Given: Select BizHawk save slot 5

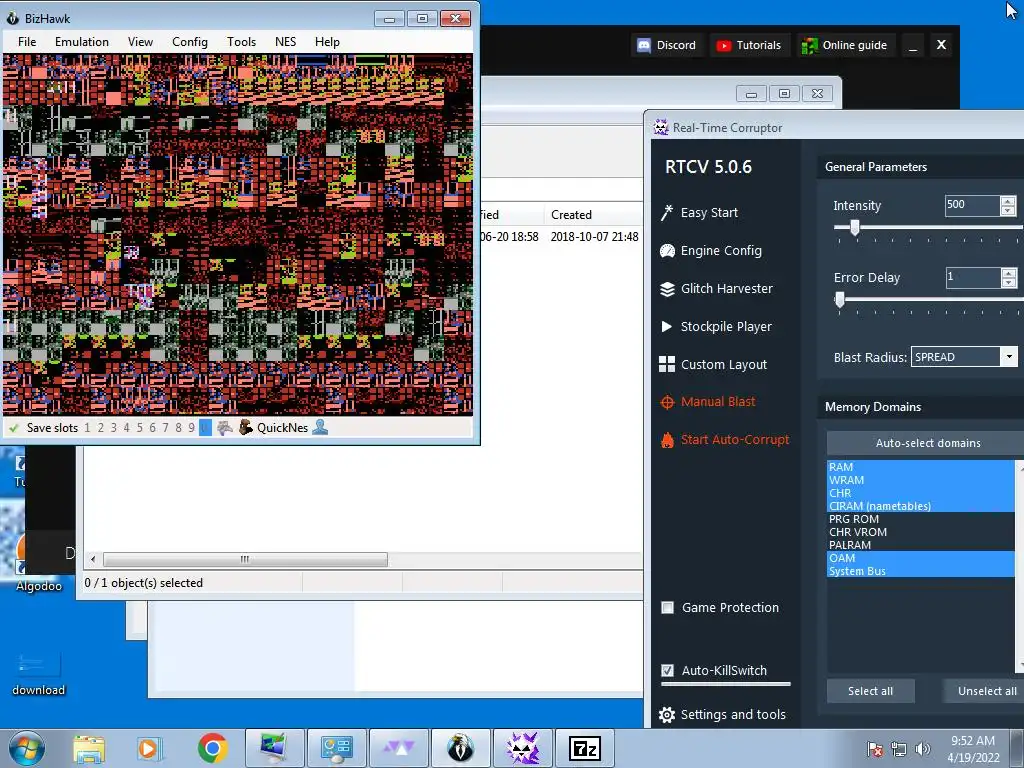Looking at the screenshot, I should [x=140, y=428].
